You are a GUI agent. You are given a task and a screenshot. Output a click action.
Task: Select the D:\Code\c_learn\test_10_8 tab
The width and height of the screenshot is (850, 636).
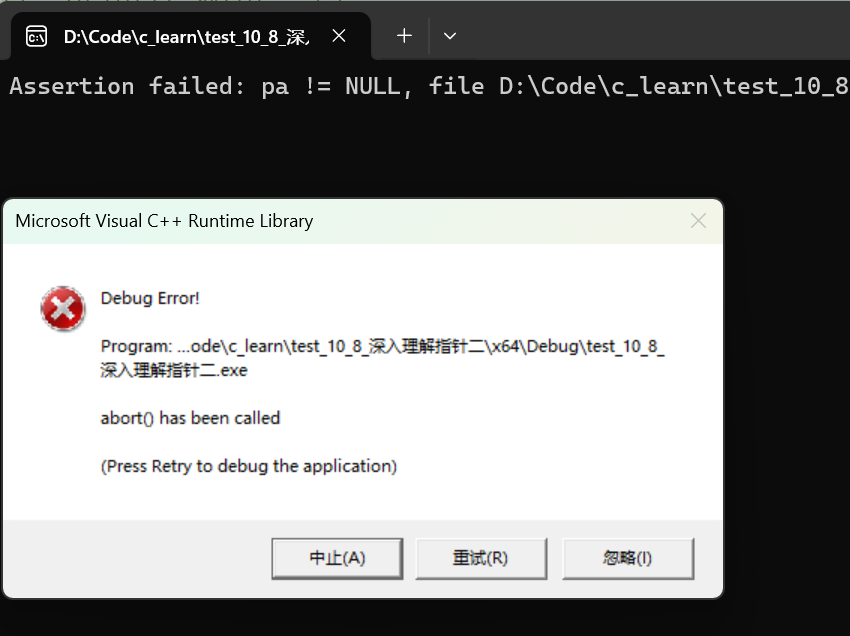tap(191, 36)
